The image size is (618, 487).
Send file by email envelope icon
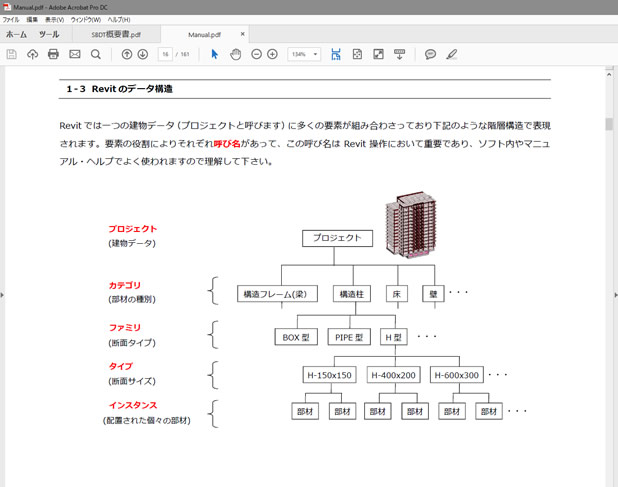tap(74, 54)
